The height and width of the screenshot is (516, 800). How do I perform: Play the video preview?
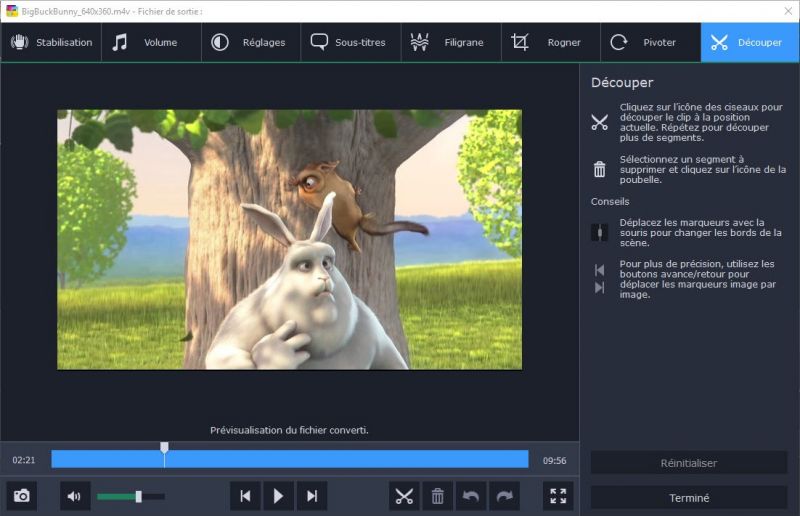278,496
